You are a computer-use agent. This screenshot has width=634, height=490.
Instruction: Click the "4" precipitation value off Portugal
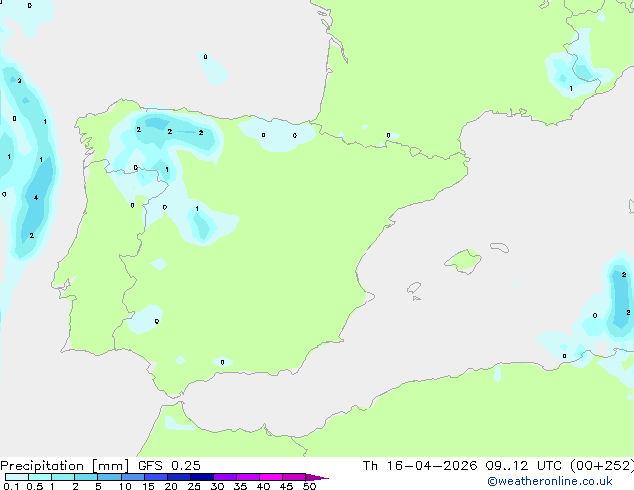click(x=36, y=198)
